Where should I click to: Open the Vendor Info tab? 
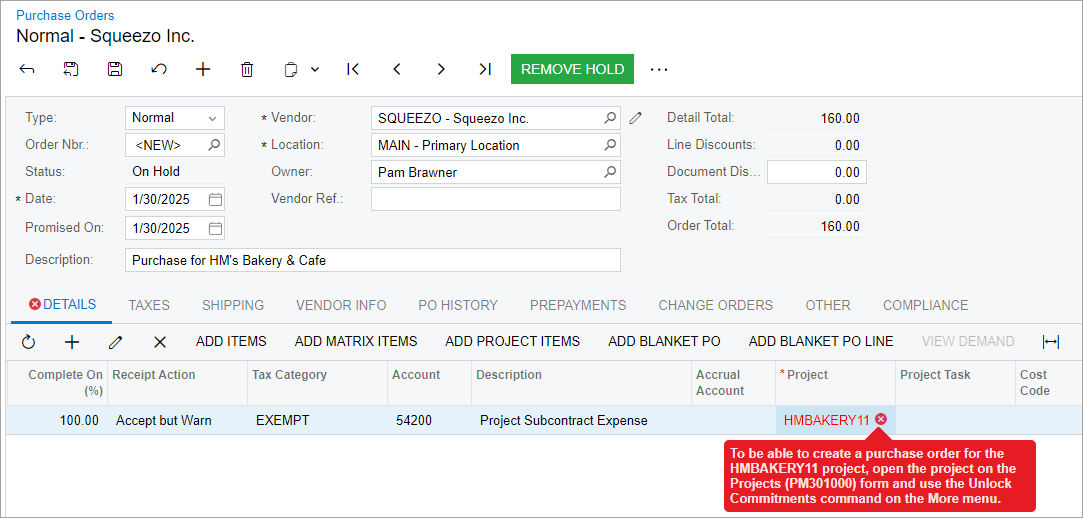pos(341,305)
